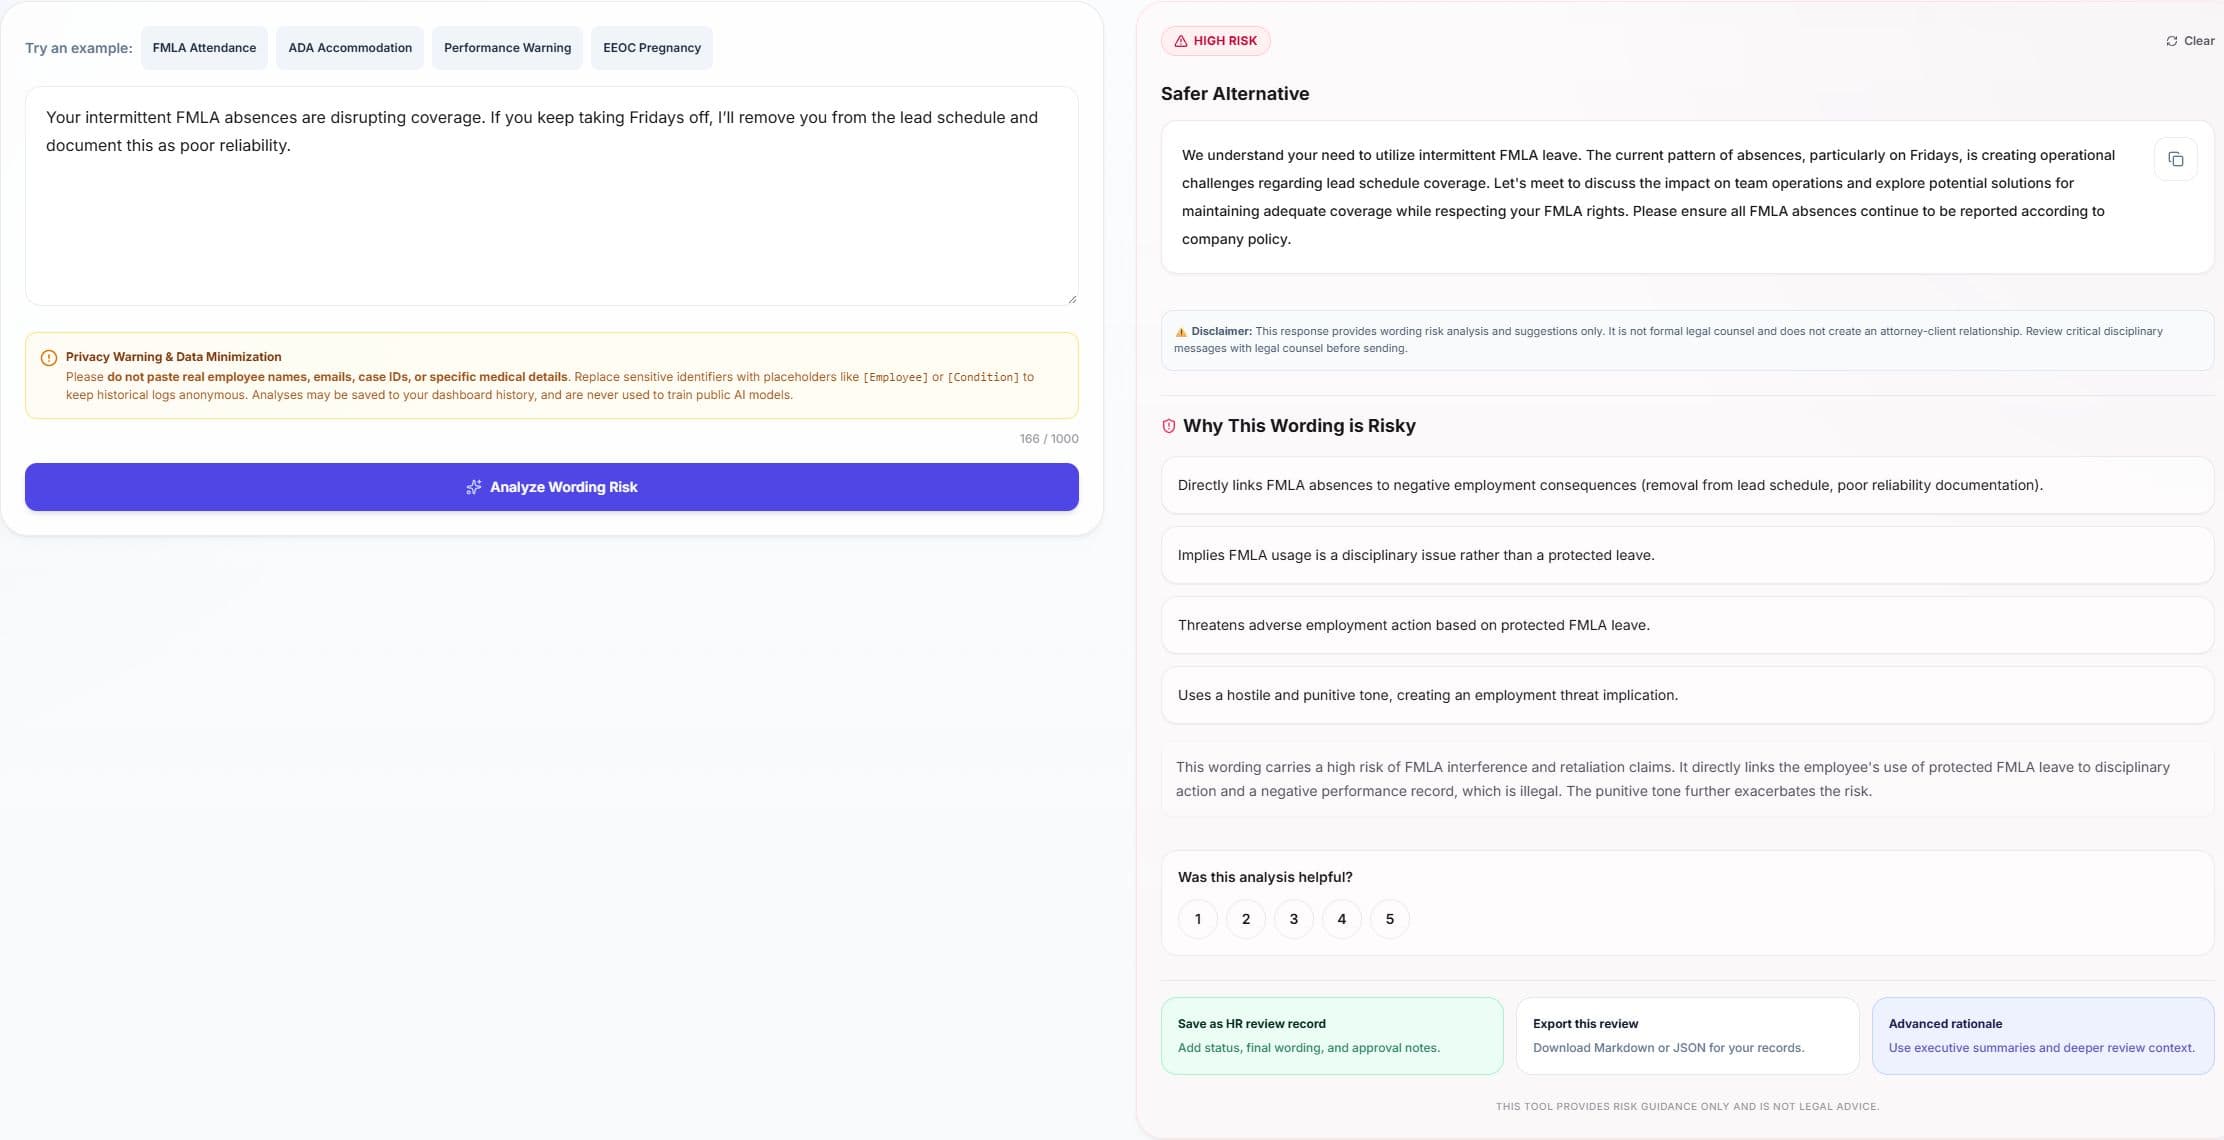
Task: Select reason 'Implies FMLA usage is a disciplinary issue'
Action: pos(1687,555)
